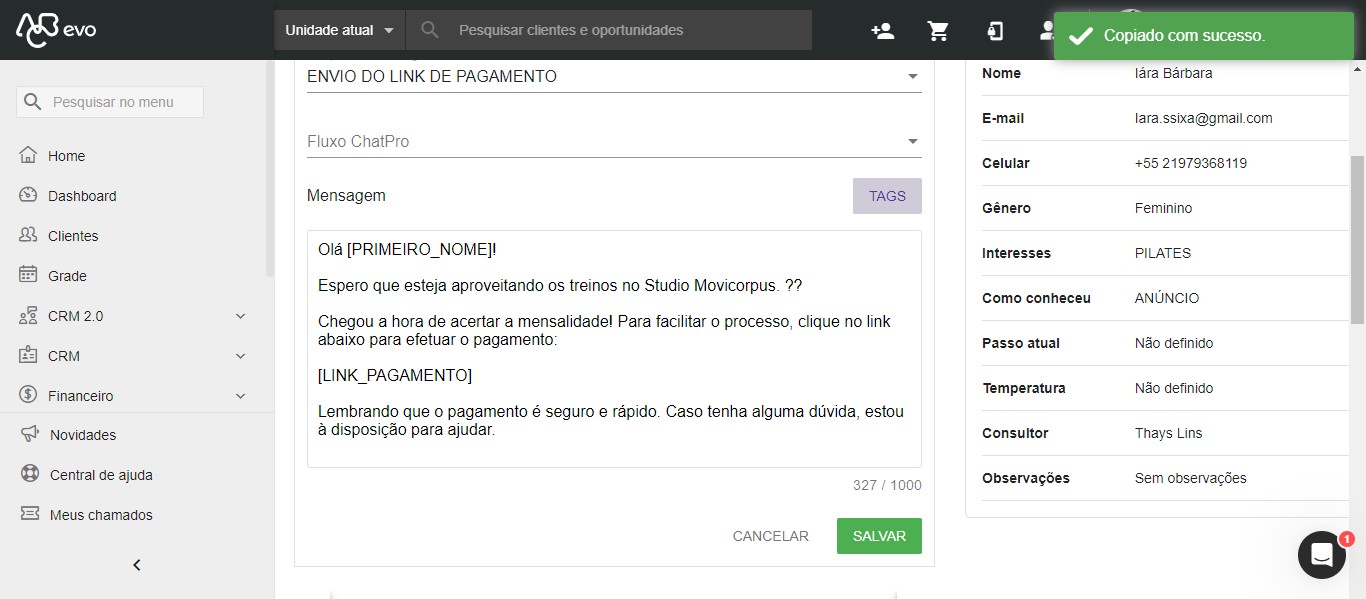Image resolution: width=1366 pixels, height=599 pixels.
Task: Click the Mensagem label
Action: coord(346,196)
